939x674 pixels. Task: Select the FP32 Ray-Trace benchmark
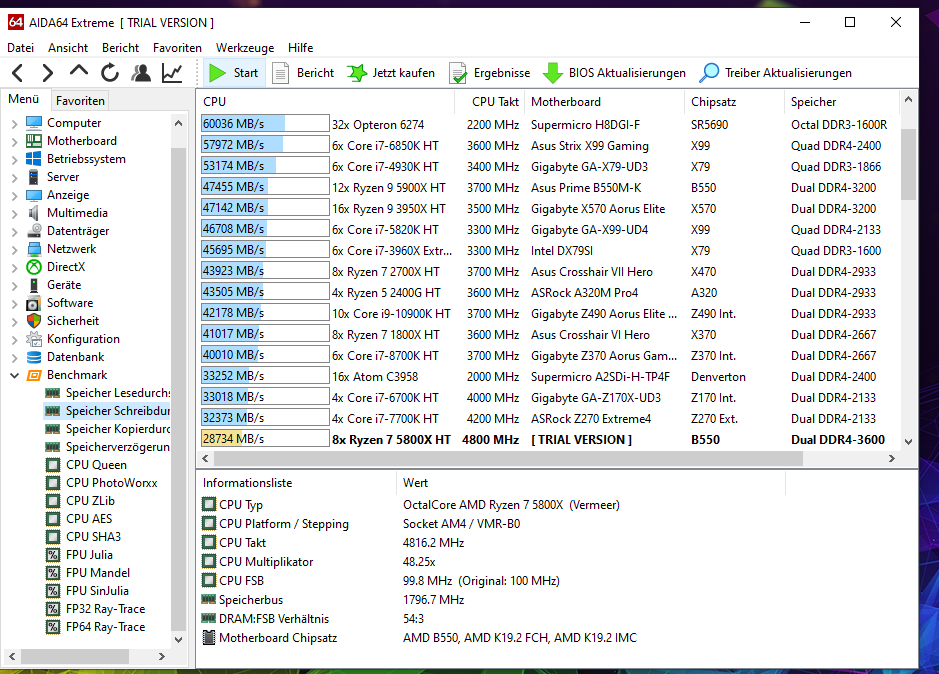point(96,609)
